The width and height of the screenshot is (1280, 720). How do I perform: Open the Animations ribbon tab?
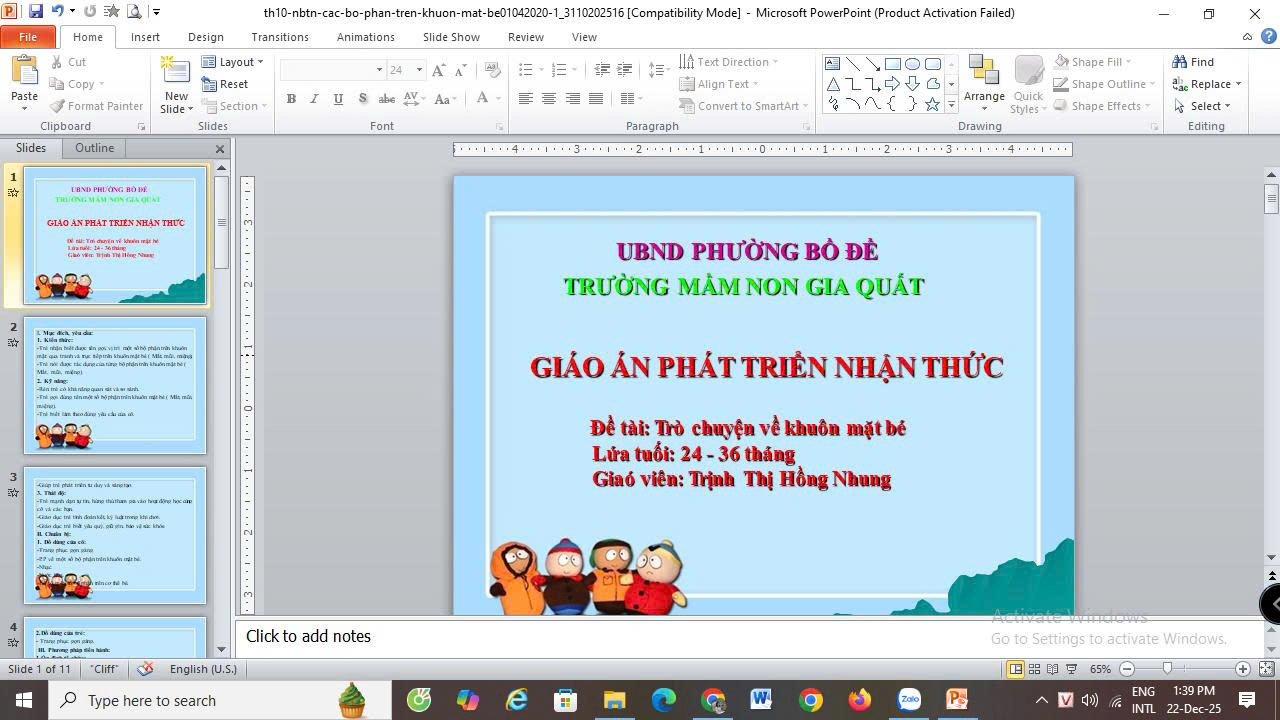click(x=365, y=37)
